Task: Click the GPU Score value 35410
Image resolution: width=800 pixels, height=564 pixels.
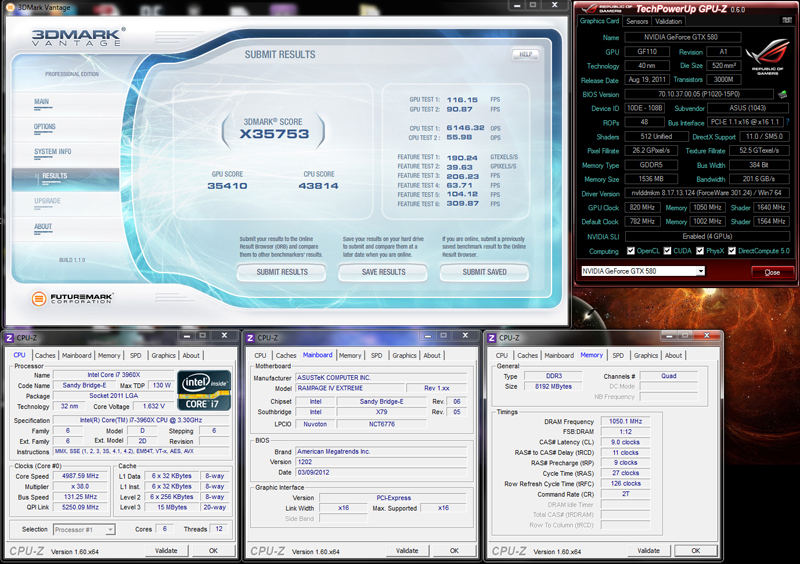Action: pos(227,186)
